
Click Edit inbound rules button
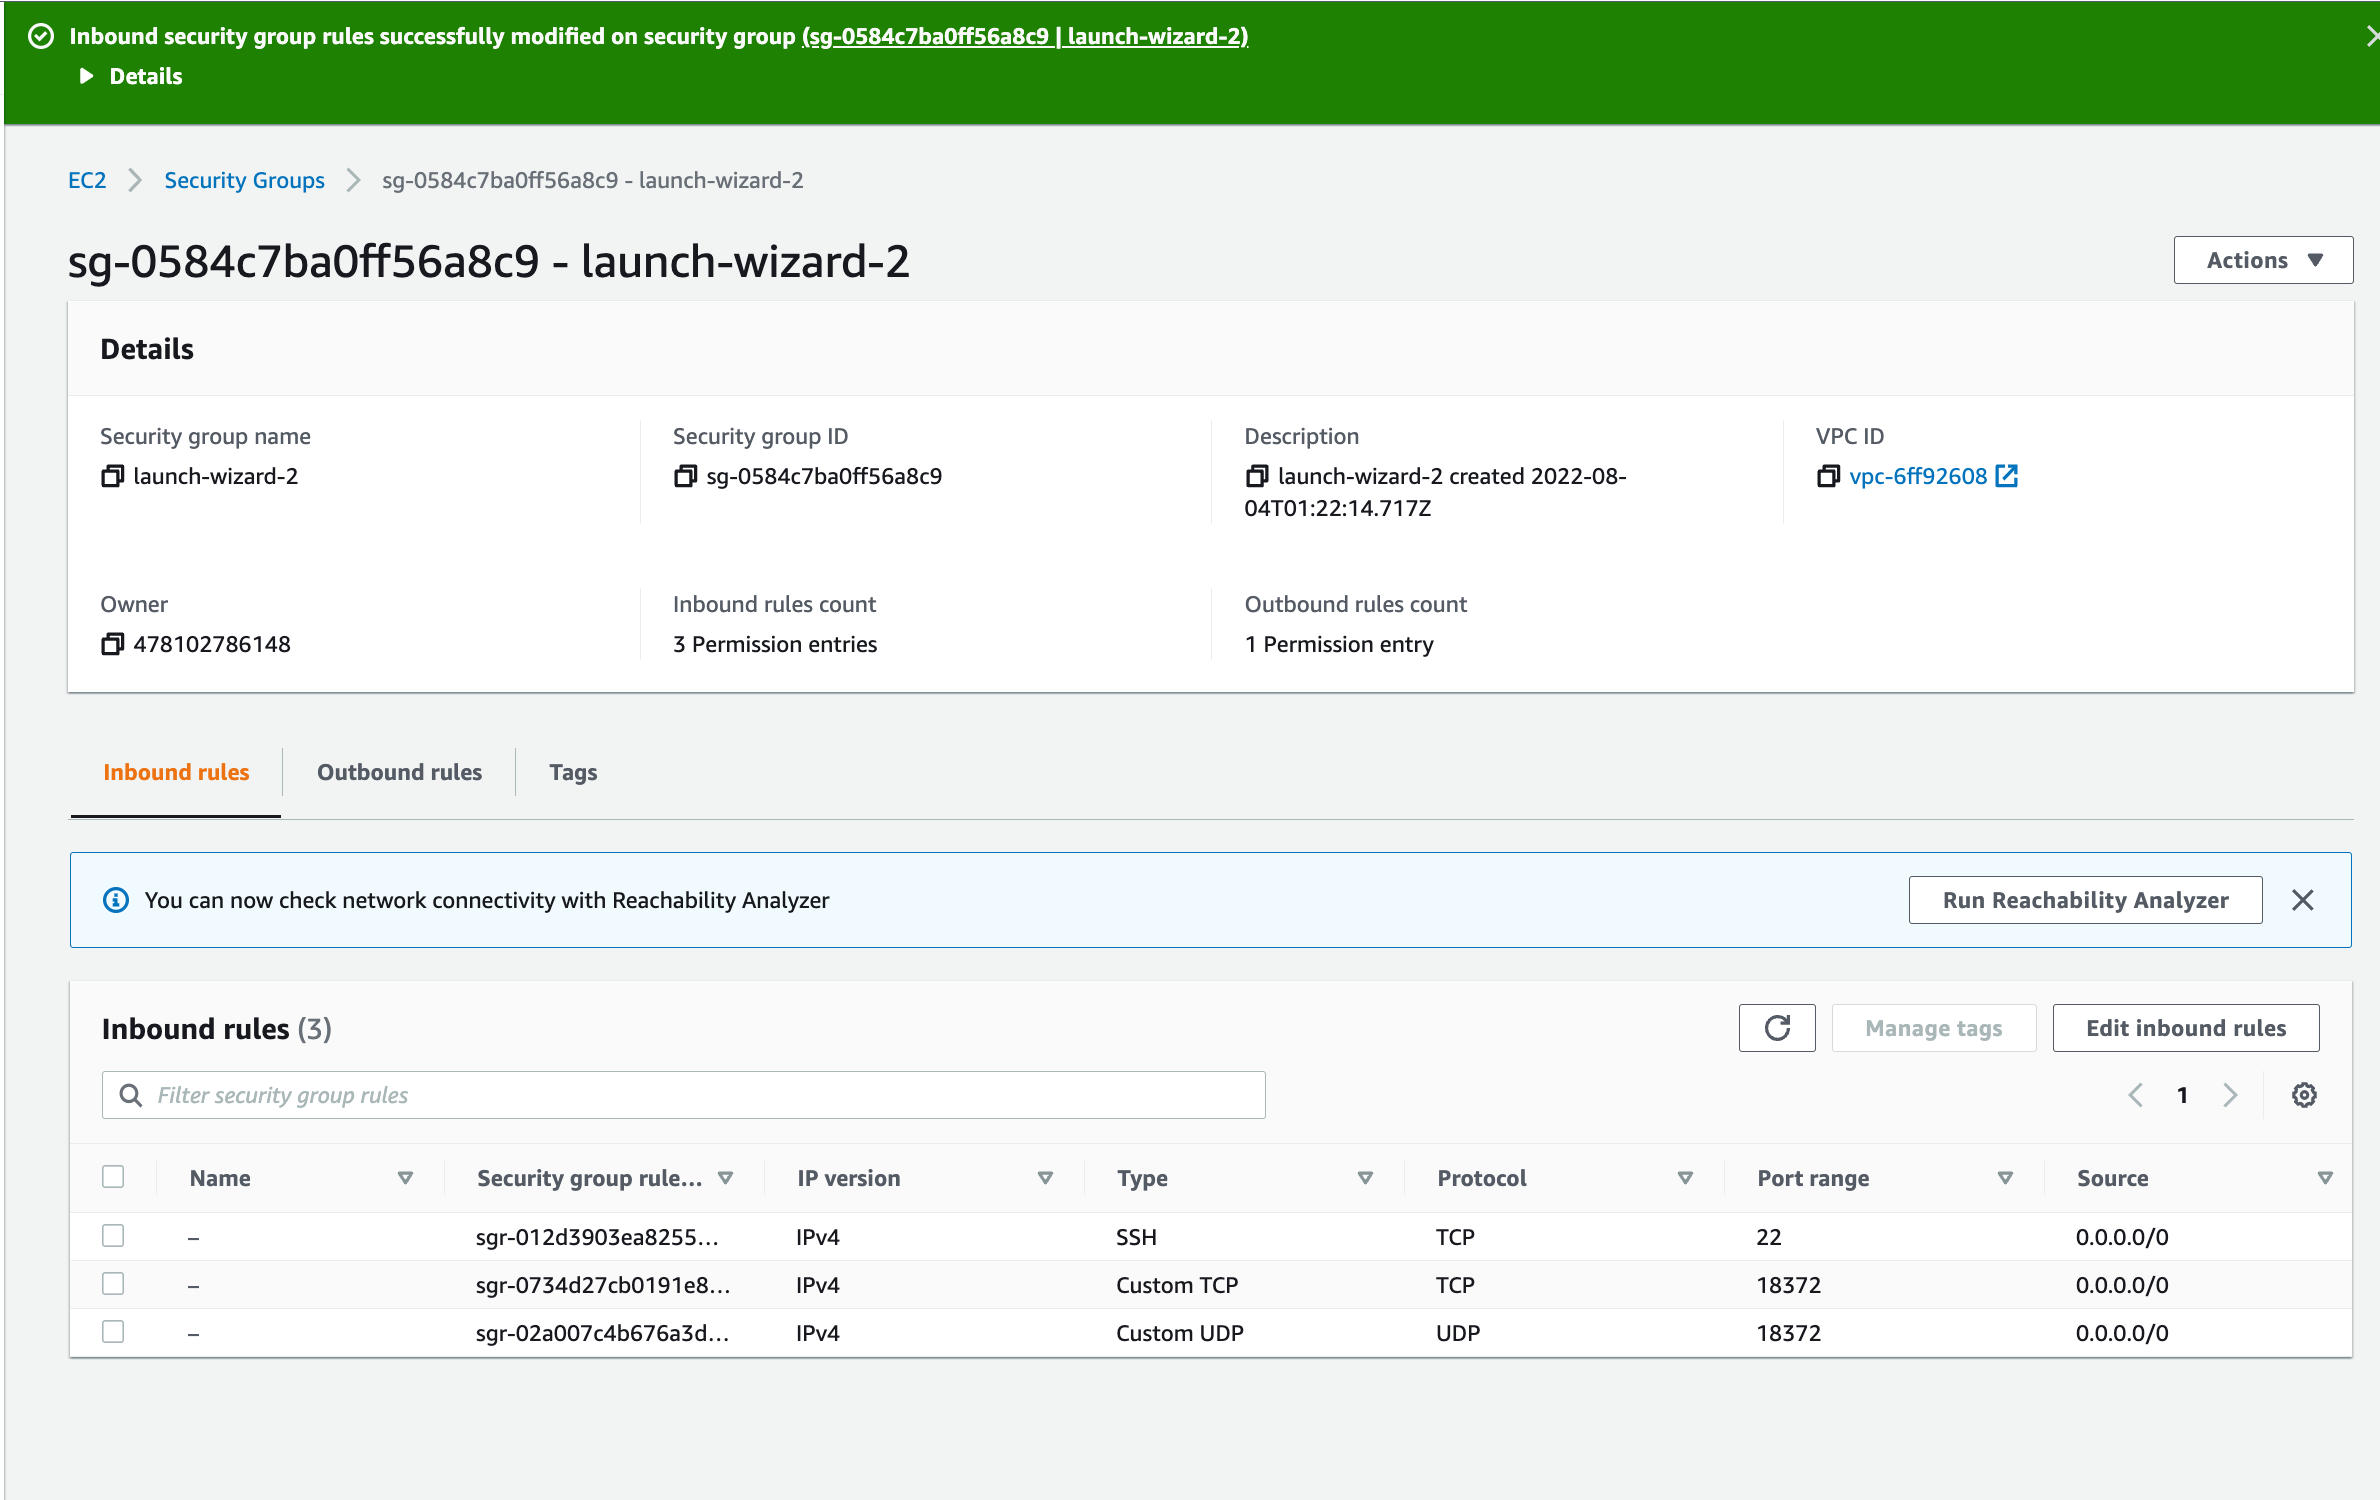pyautogui.click(x=2185, y=1028)
